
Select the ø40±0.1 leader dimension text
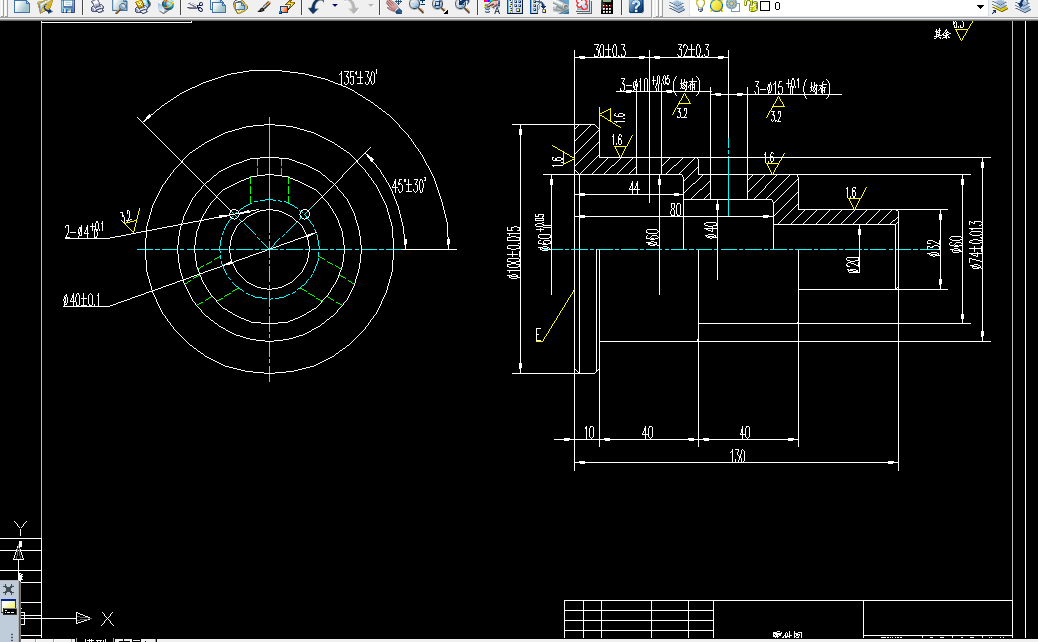(82, 300)
